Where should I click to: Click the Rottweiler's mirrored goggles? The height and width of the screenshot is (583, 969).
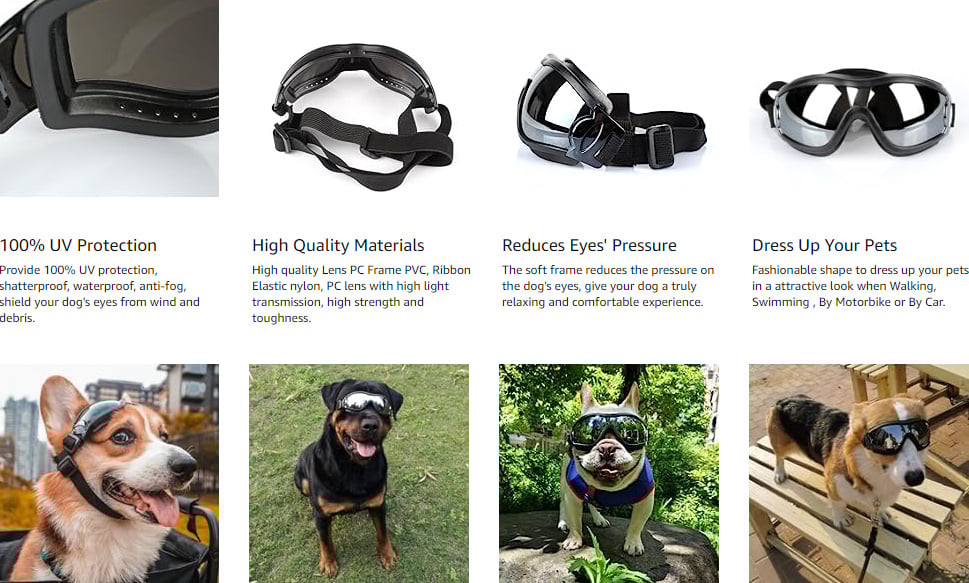363,403
